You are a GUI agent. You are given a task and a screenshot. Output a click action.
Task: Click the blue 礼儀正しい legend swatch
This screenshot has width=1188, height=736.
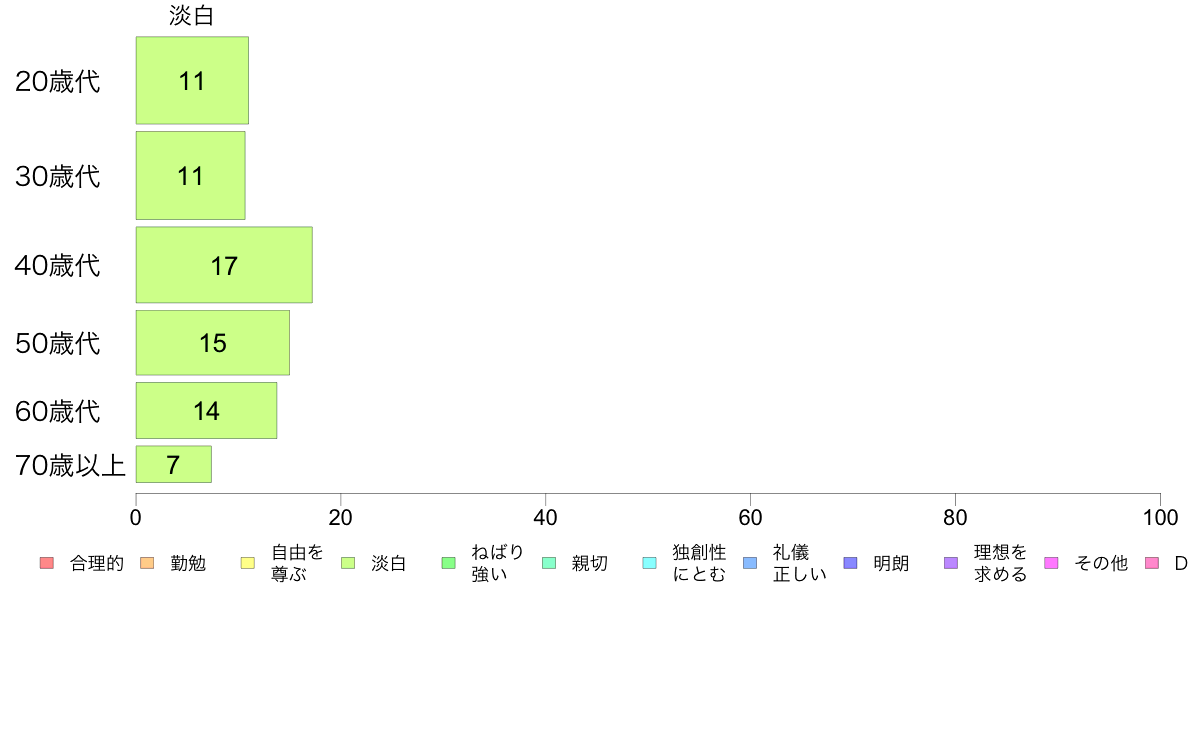(x=750, y=563)
